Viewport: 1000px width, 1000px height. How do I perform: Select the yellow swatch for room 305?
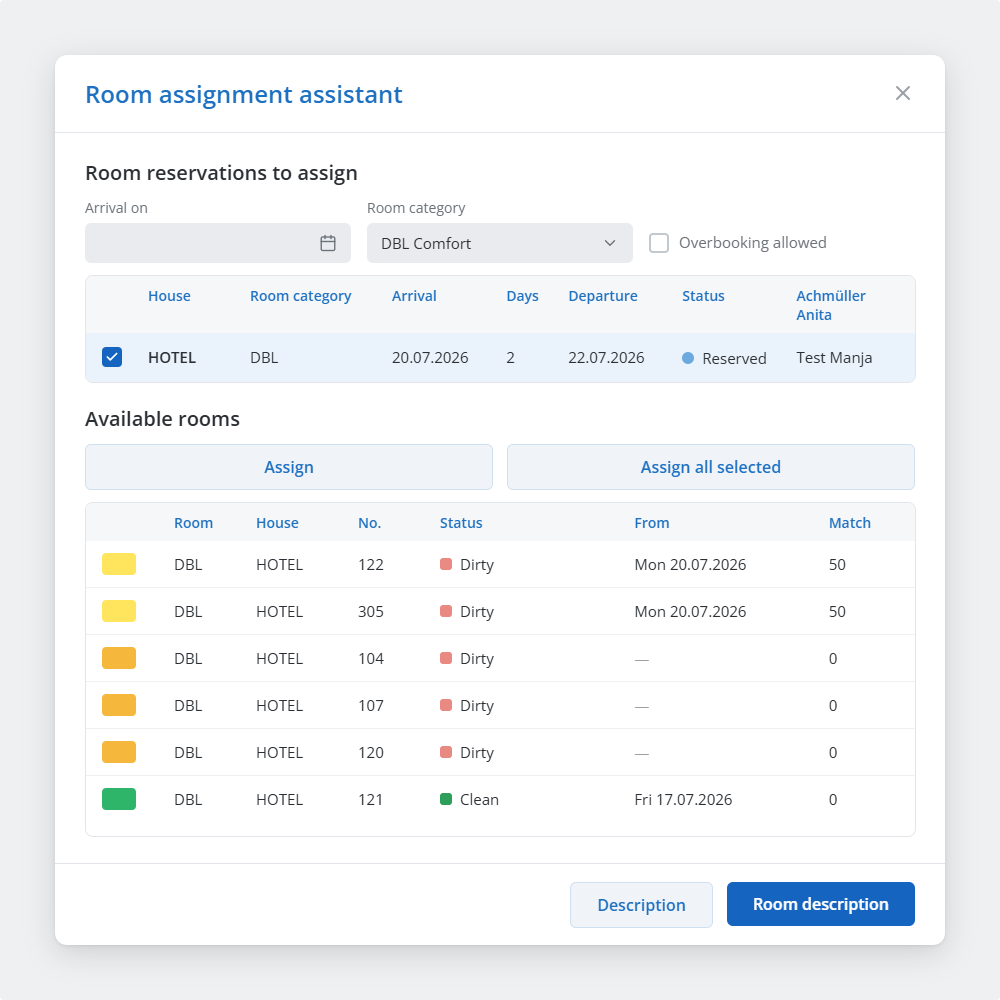tap(119, 611)
